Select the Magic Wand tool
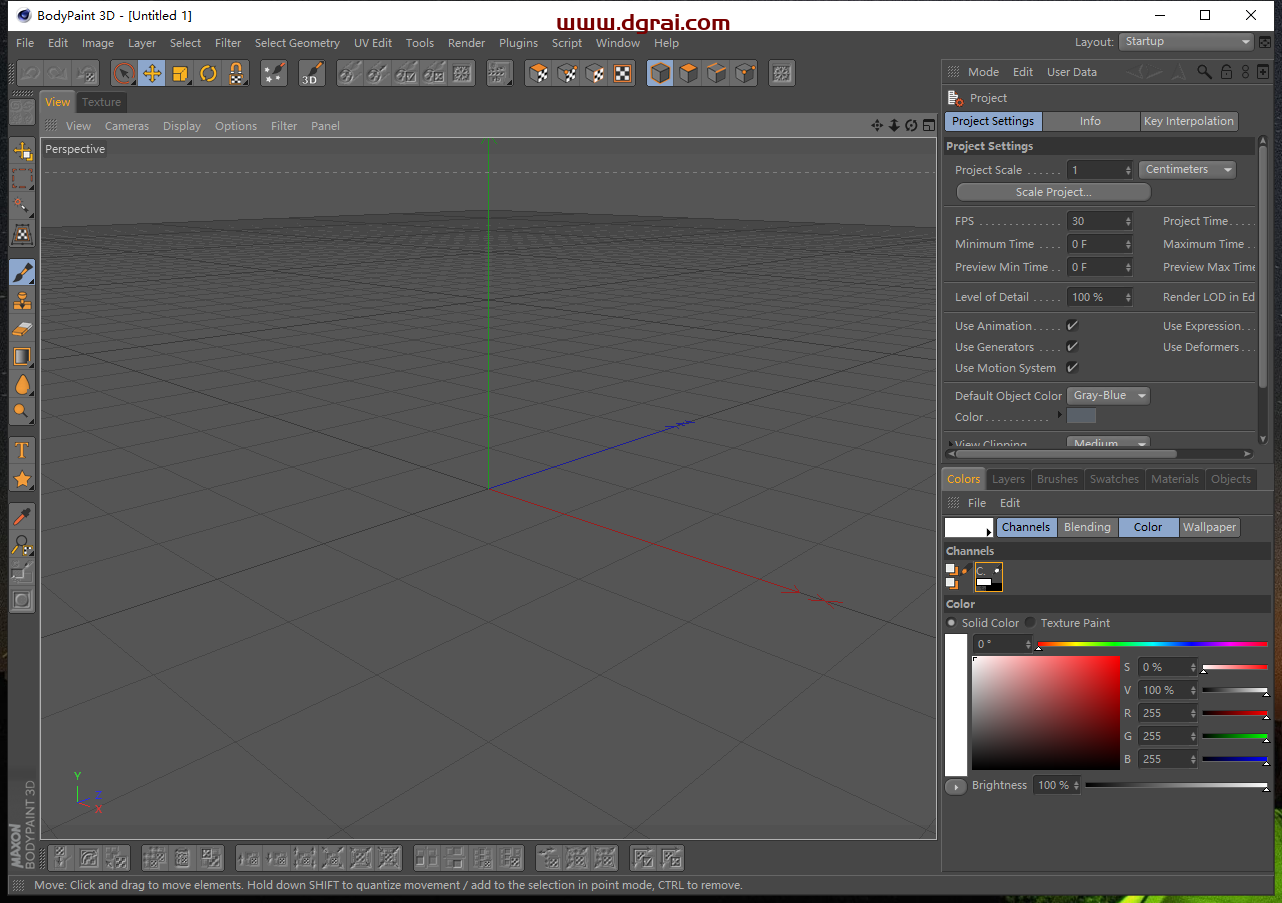Image resolution: width=1282 pixels, height=903 pixels. (x=22, y=207)
